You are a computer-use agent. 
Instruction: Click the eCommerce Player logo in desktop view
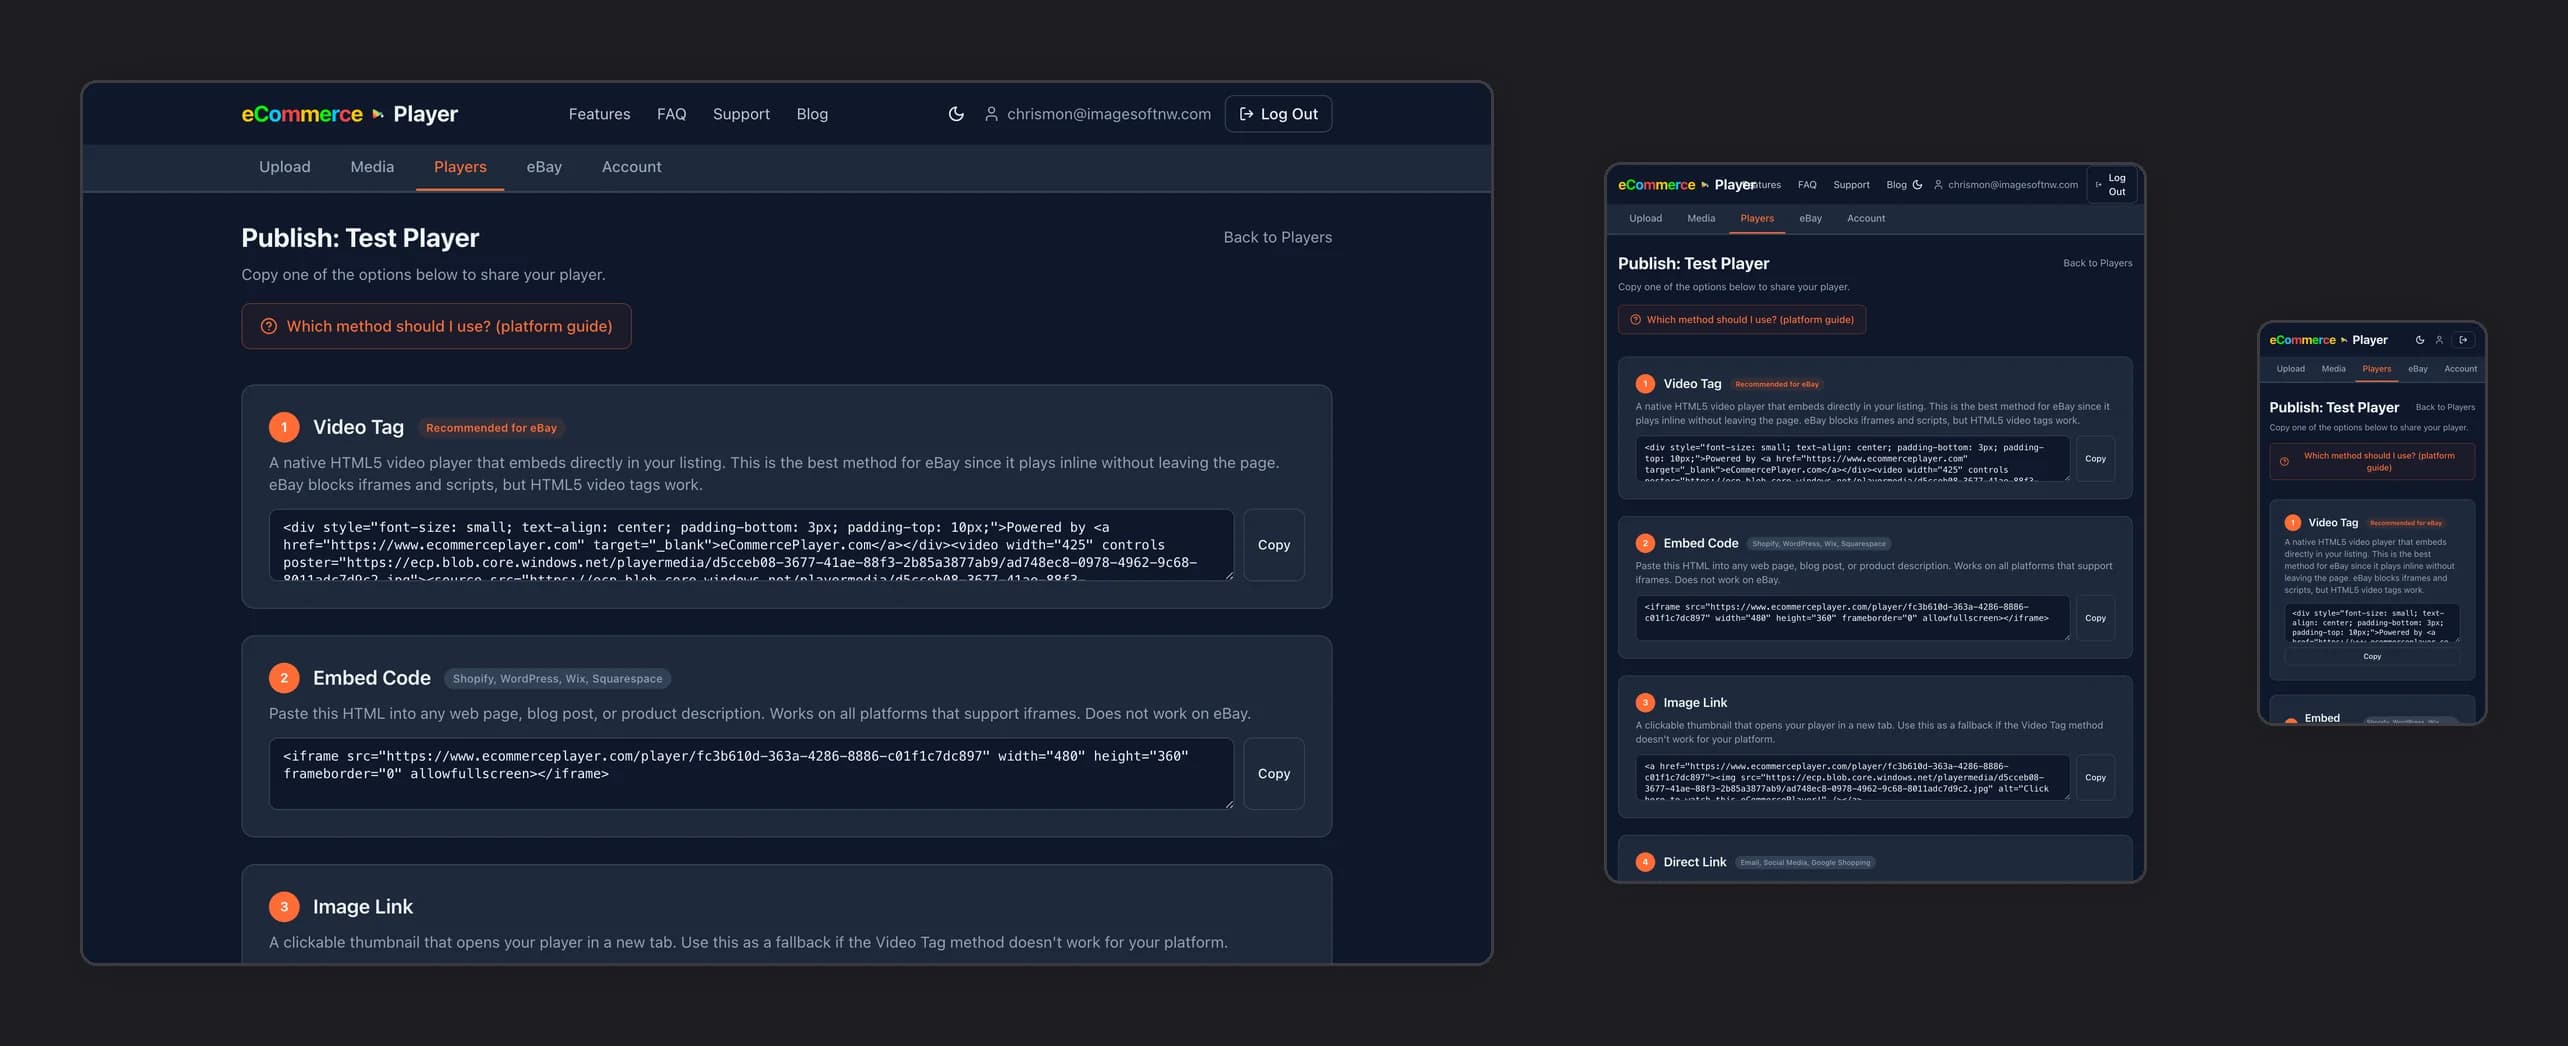click(349, 114)
